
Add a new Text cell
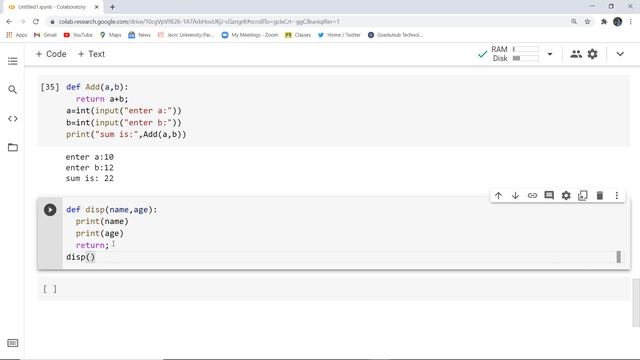coord(91,54)
